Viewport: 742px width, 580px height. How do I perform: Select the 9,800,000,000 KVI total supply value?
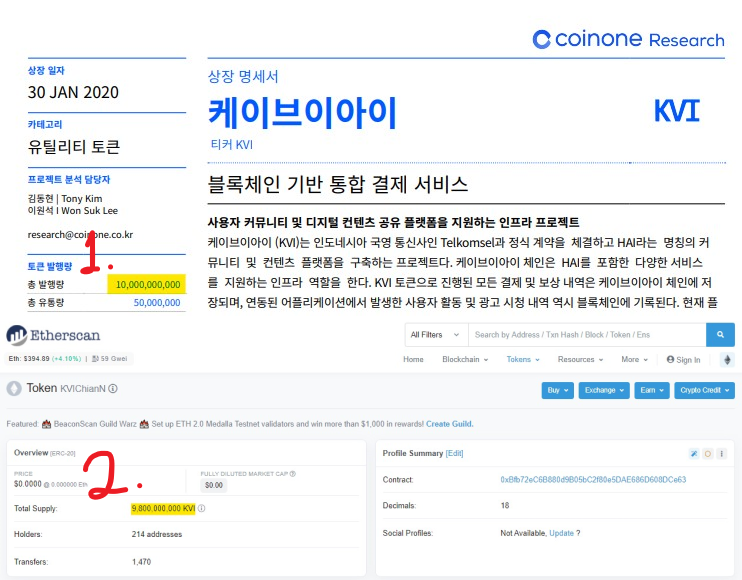[x=163, y=509]
